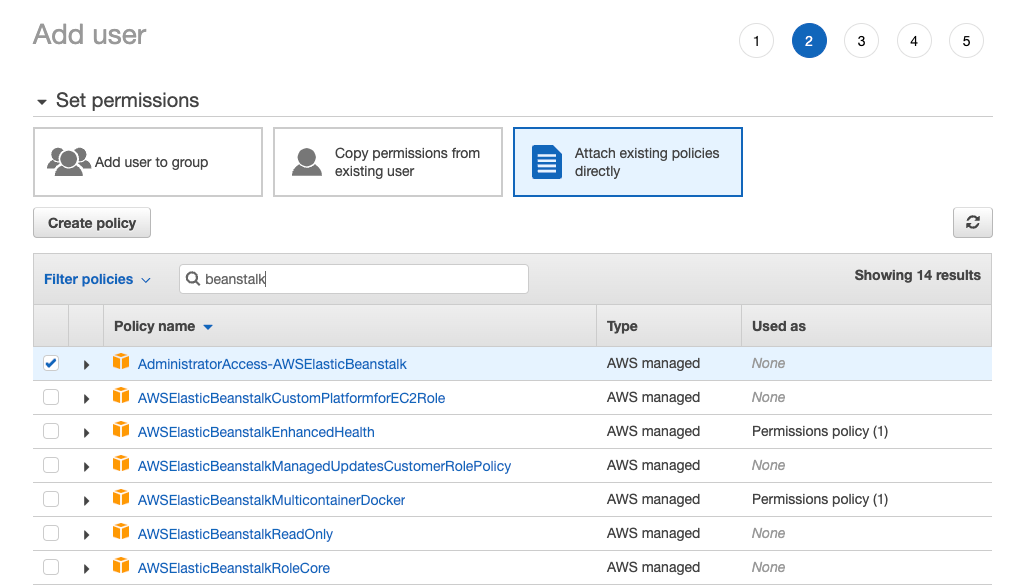Click the magnifier icon in search box

[192, 278]
